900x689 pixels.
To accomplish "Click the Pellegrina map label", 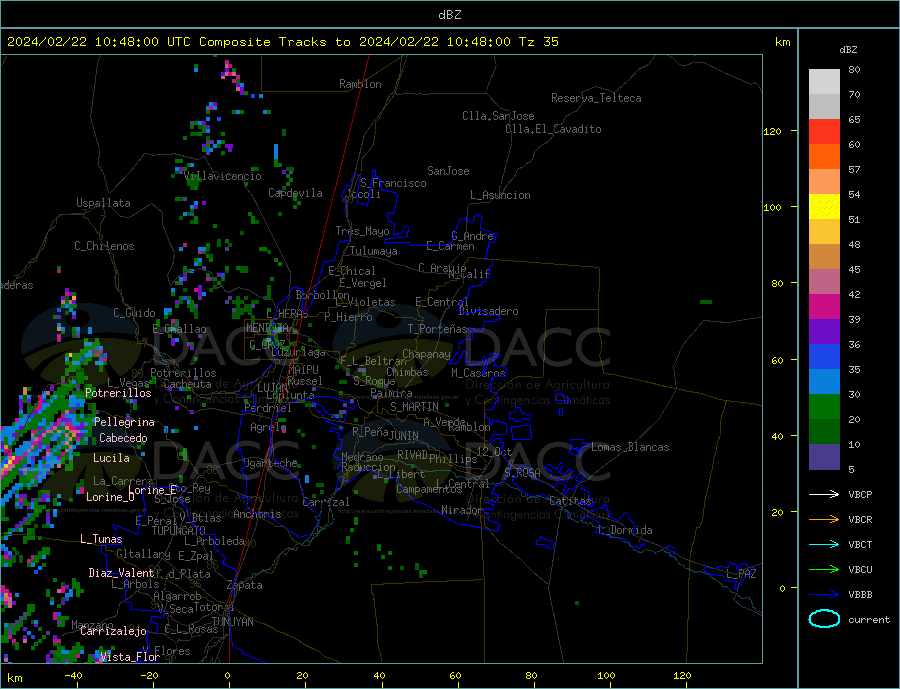I will 124,422.
